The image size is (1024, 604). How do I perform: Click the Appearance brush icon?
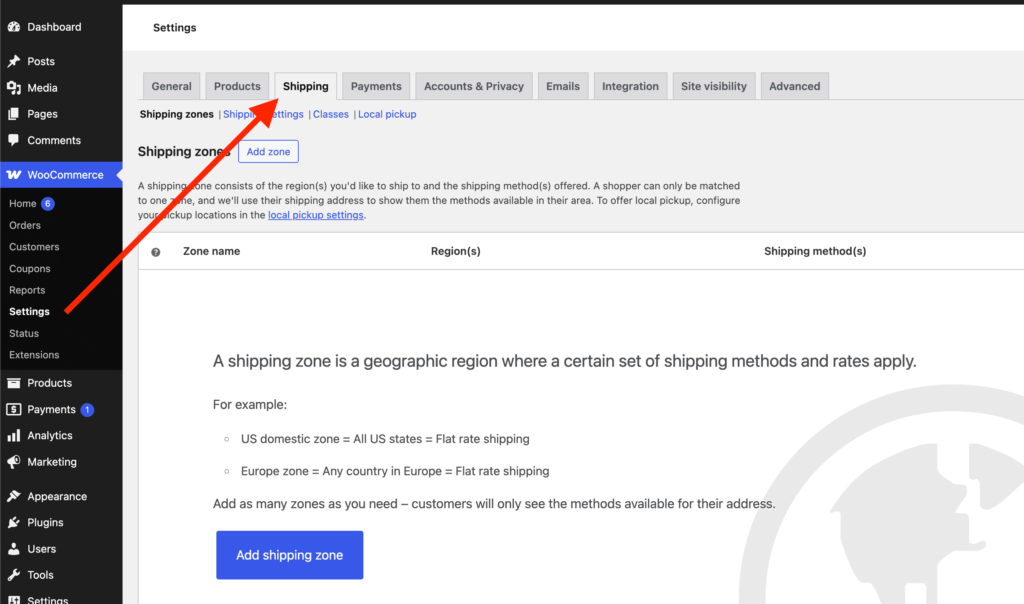[14, 496]
